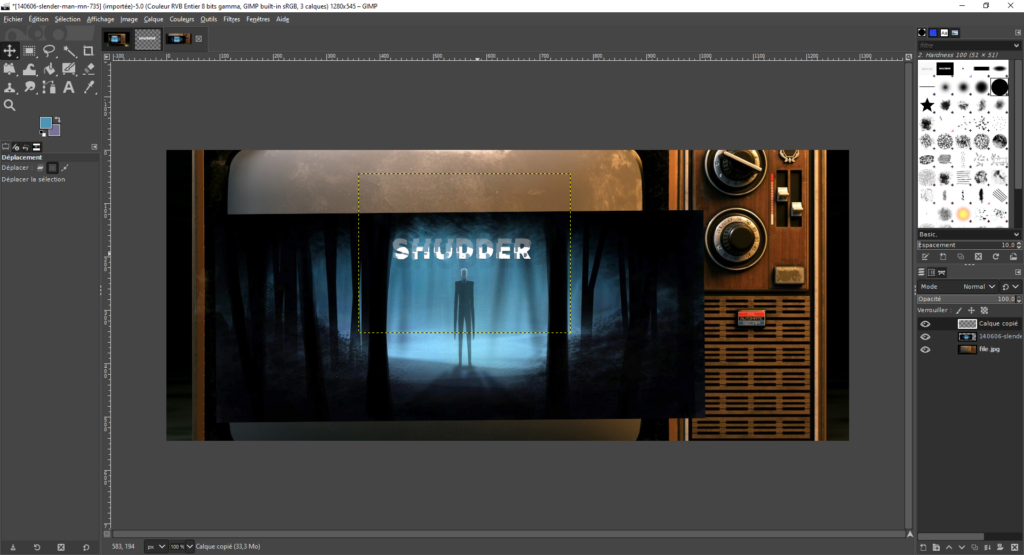The width and height of the screenshot is (1024, 555).
Task: Open the Édition menu
Action: (39, 19)
